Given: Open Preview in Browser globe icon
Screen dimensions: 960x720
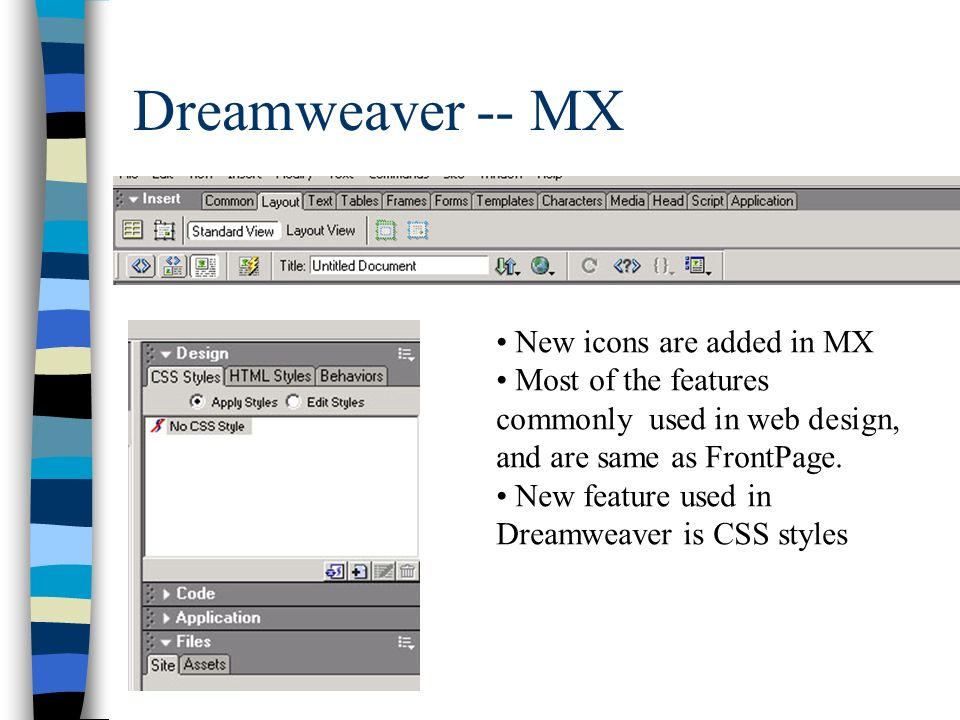Looking at the screenshot, I should [542, 266].
